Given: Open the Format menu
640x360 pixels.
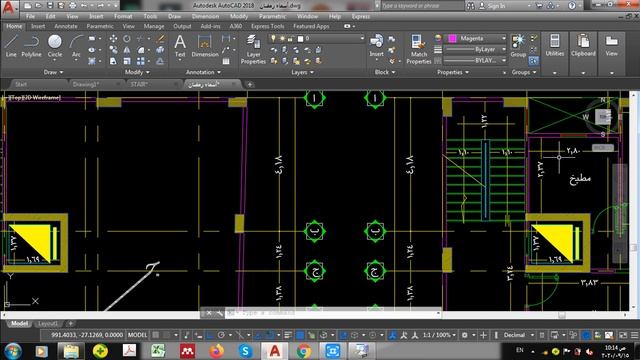Looking at the screenshot, I should 123,16.
